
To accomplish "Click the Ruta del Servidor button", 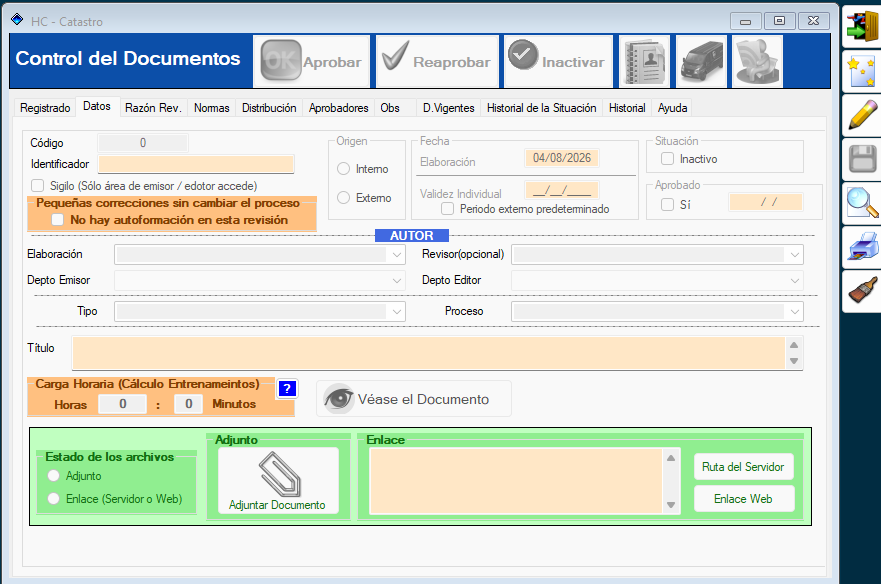I will (x=743, y=467).
